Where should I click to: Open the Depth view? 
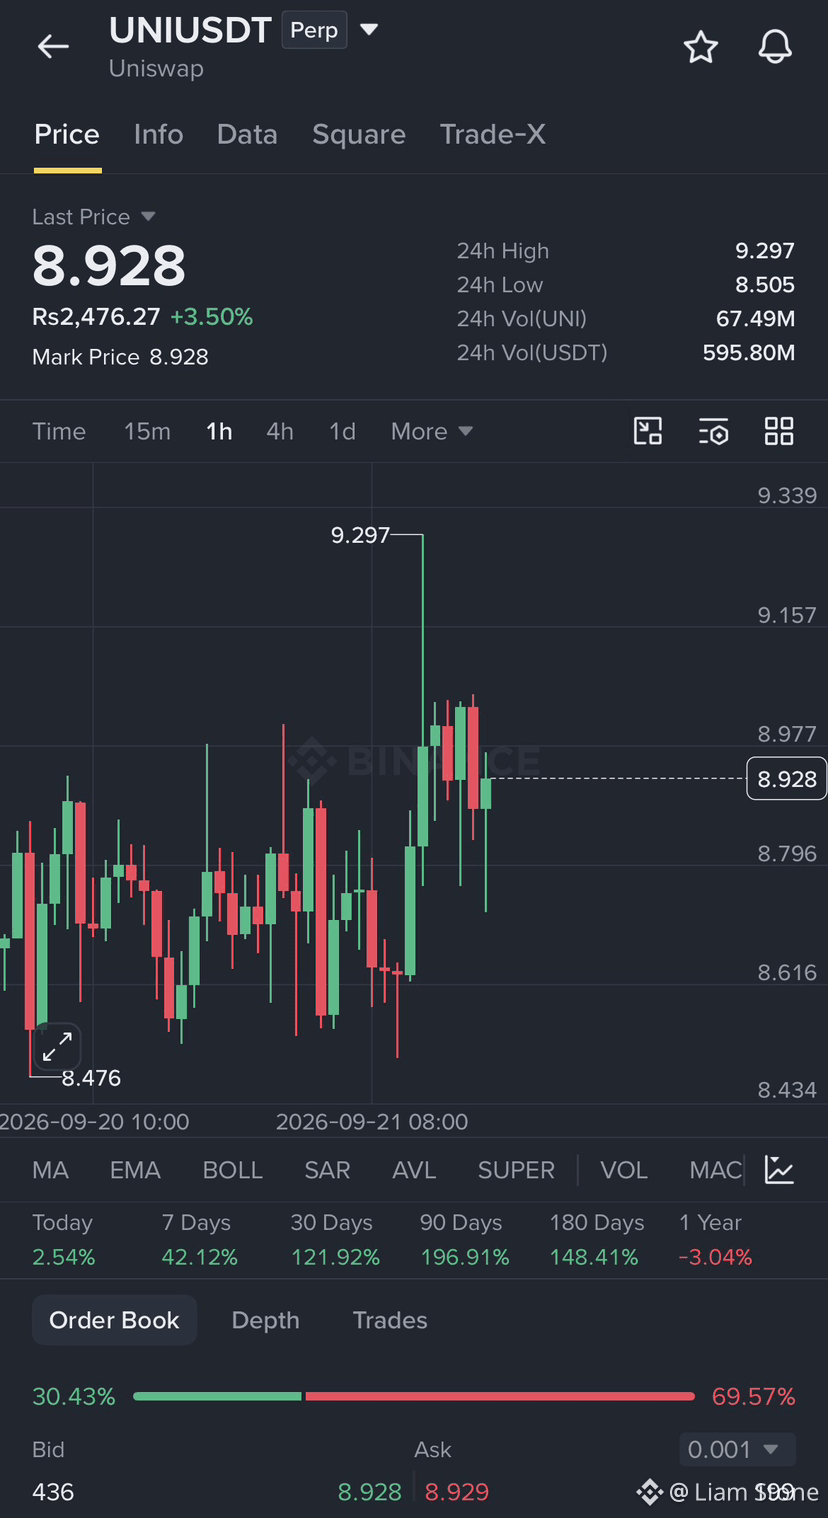265,1320
